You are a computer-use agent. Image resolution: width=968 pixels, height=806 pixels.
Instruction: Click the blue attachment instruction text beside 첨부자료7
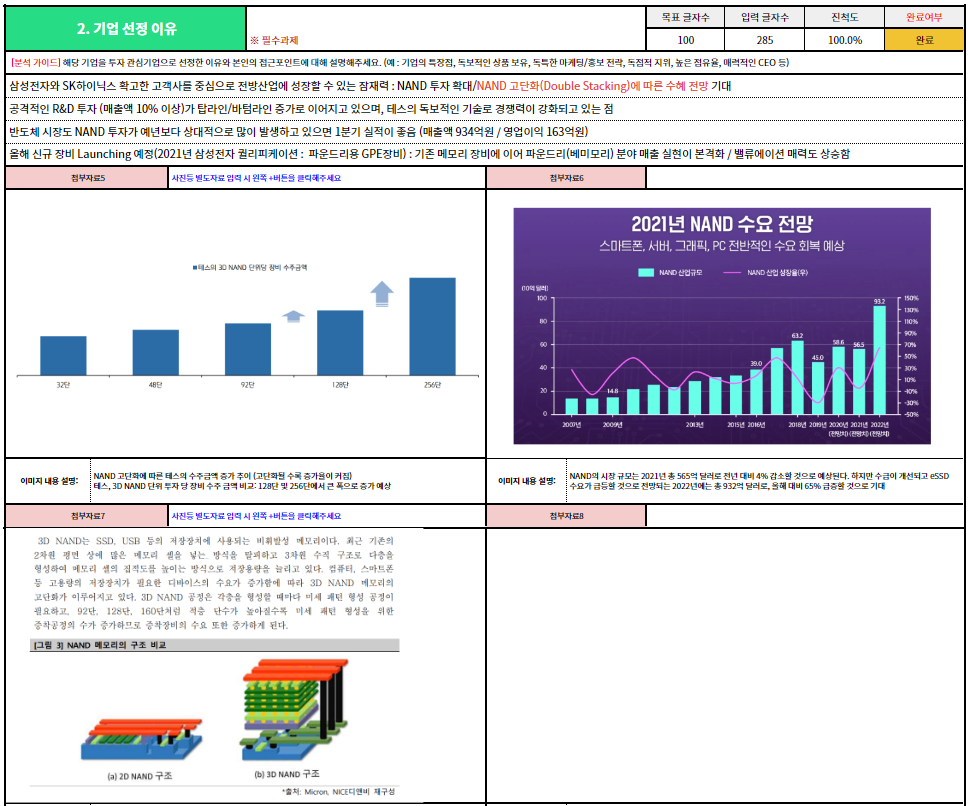coord(256,516)
